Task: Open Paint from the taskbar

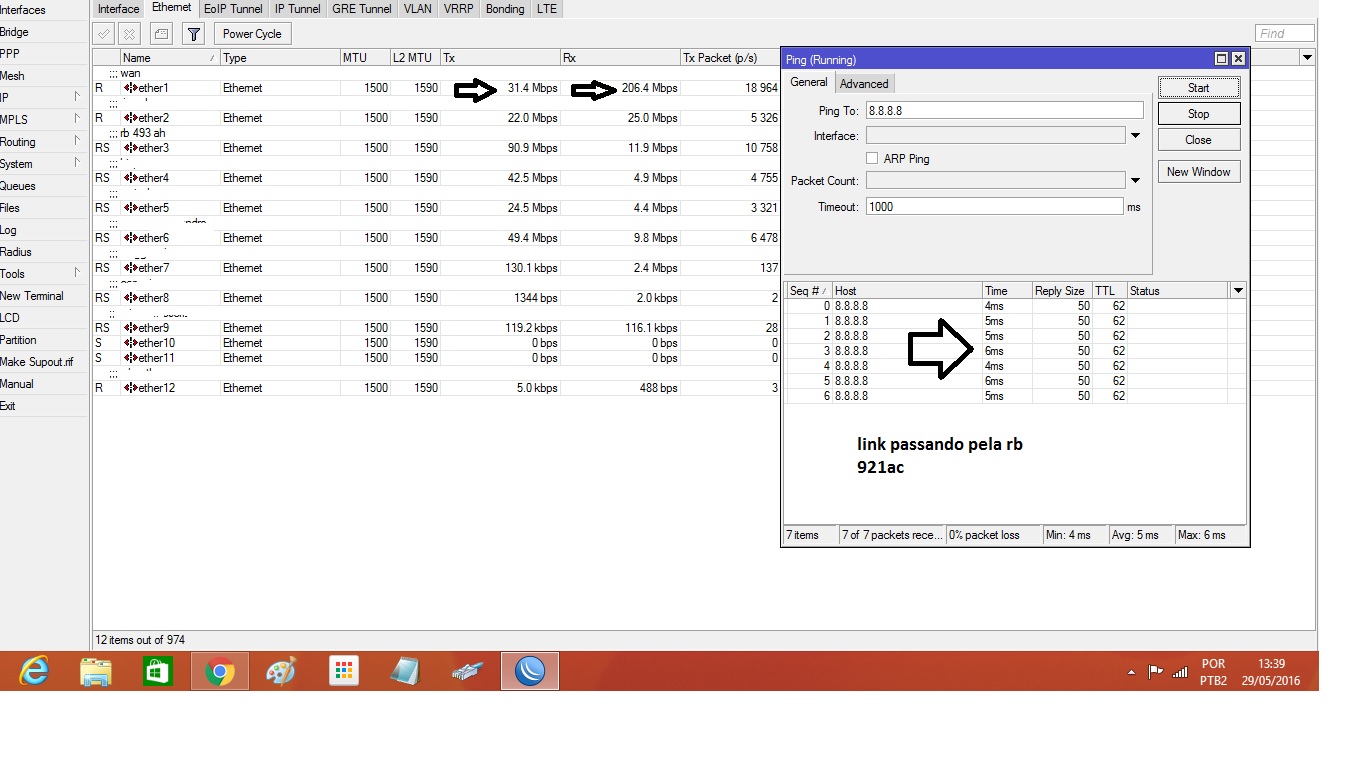Action: tap(281, 672)
